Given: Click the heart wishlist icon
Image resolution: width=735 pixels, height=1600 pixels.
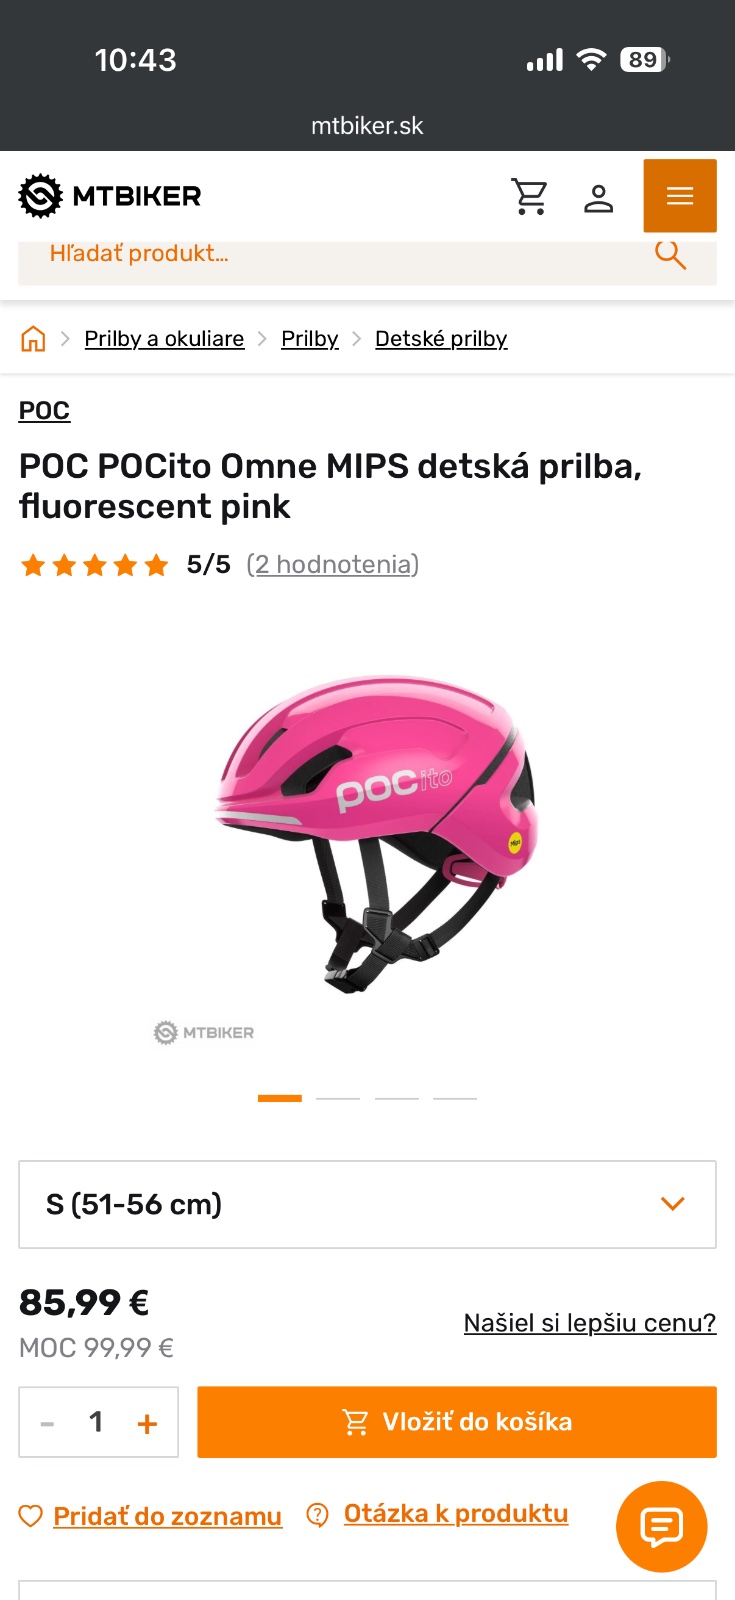Looking at the screenshot, I should tap(31, 1516).
